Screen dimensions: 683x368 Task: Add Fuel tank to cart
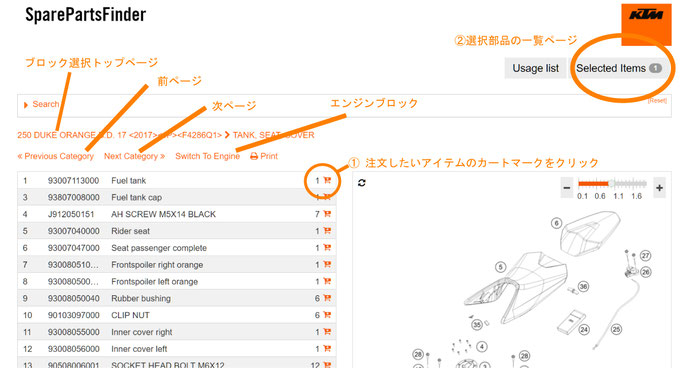pyautogui.click(x=327, y=180)
